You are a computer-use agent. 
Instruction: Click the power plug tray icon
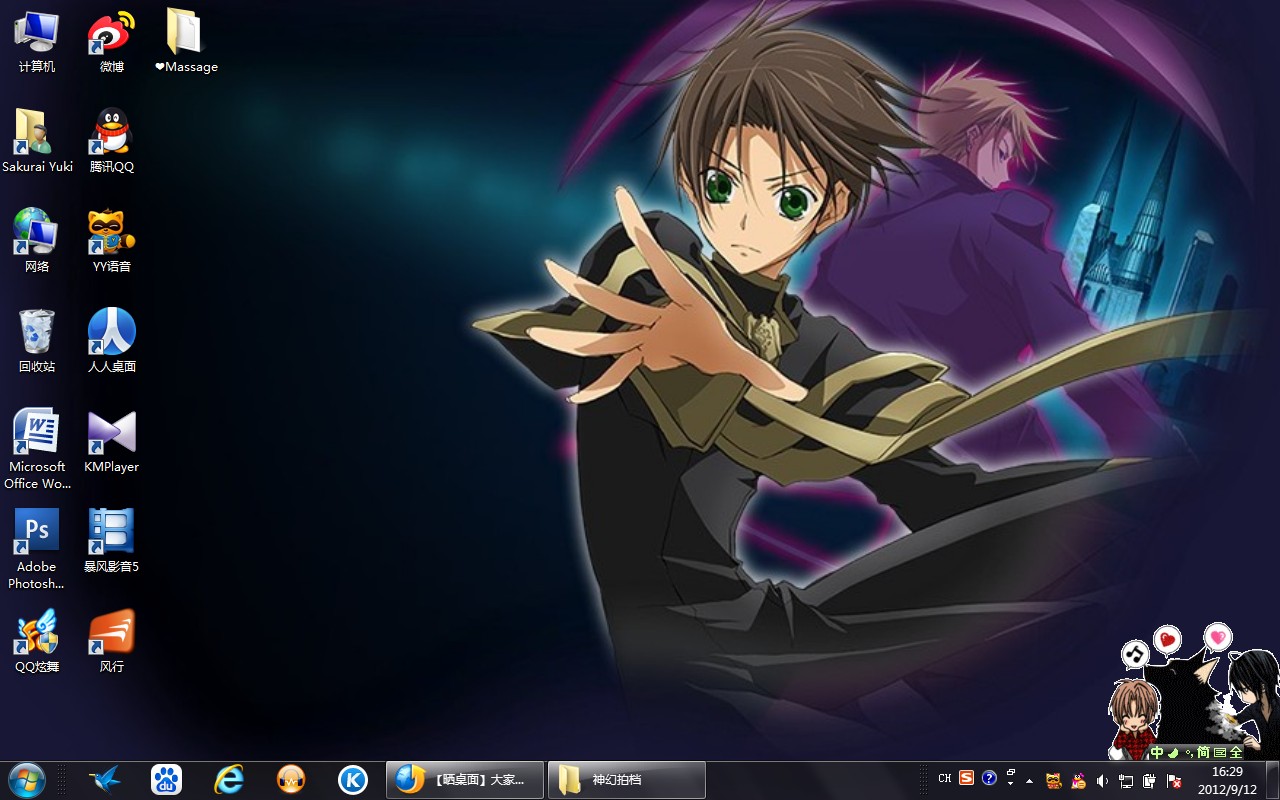[x=1150, y=781]
